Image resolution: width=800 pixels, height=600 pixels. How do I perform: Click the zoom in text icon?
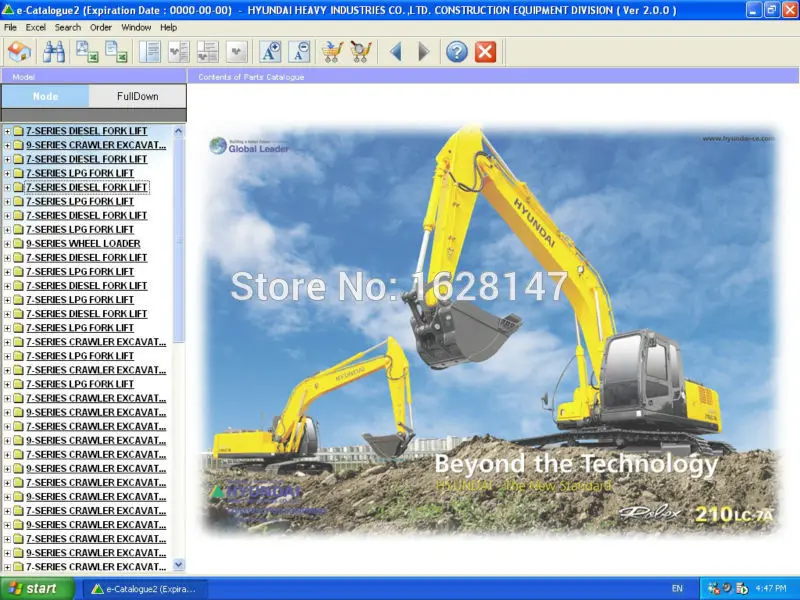click(x=270, y=52)
